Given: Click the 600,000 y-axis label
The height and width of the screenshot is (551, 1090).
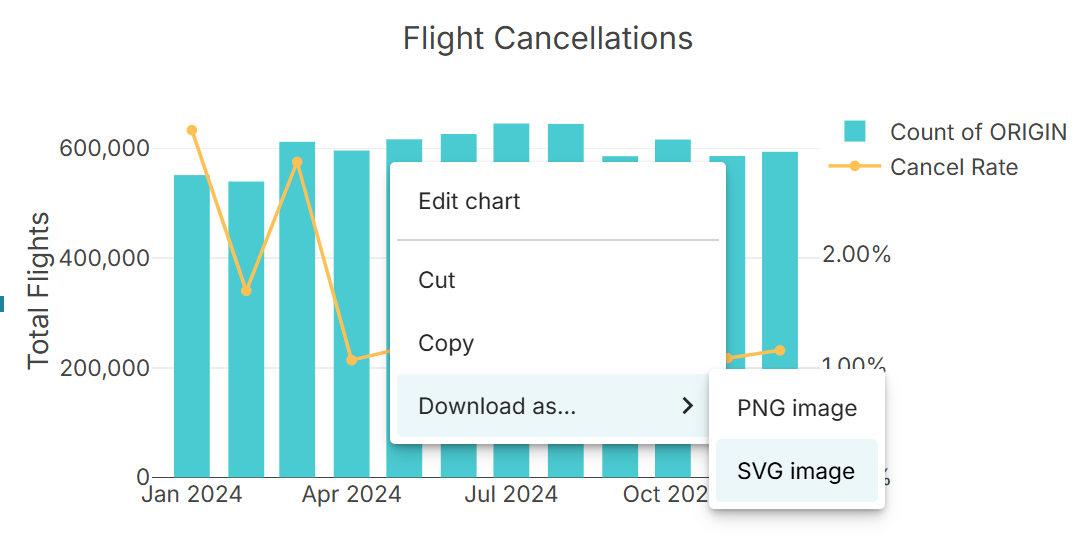Looking at the screenshot, I should (106, 148).
